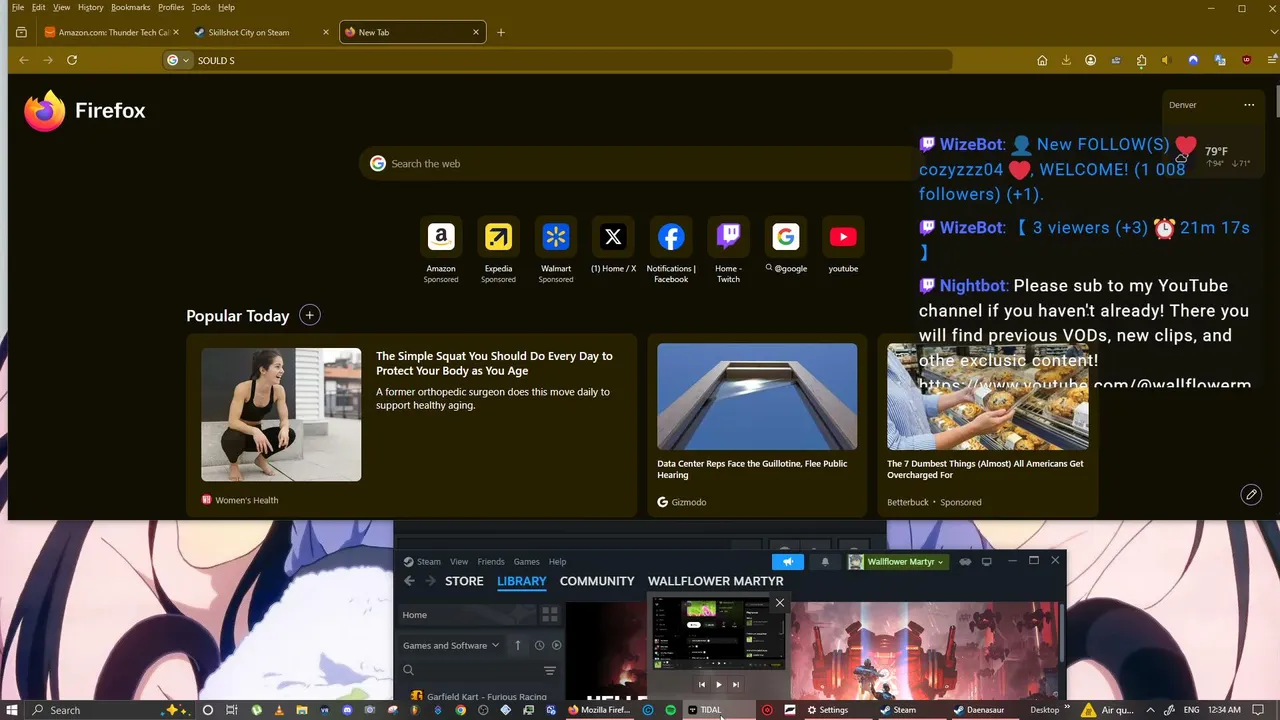
Task: Click the pencil customize icon on New Tab
Action: (x=1251, y=494)
